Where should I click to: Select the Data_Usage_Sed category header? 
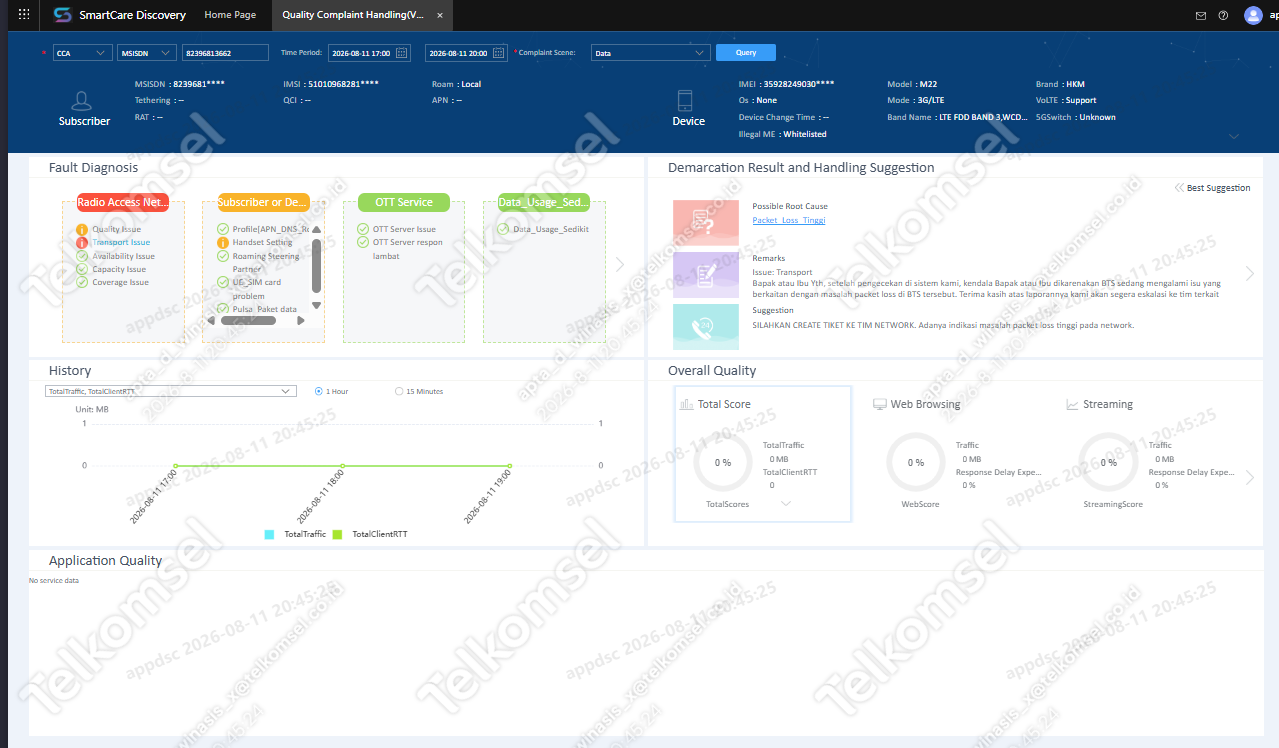pyautogui.click(x=544, y=202)
